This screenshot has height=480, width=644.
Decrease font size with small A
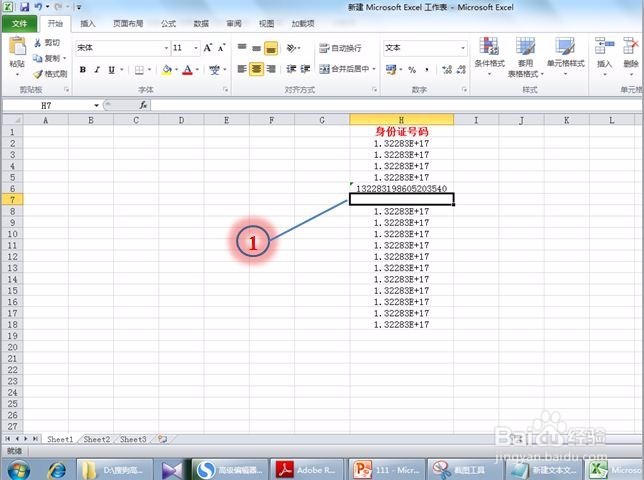222,48
